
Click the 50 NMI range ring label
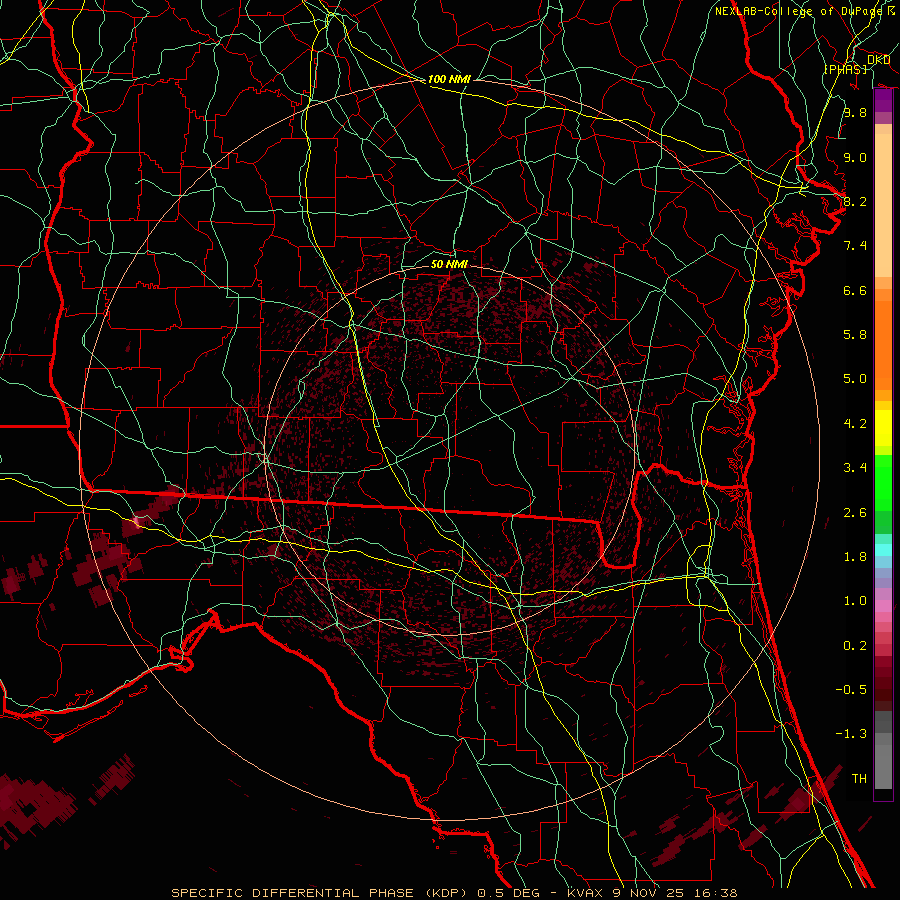(x=449, y=264)
